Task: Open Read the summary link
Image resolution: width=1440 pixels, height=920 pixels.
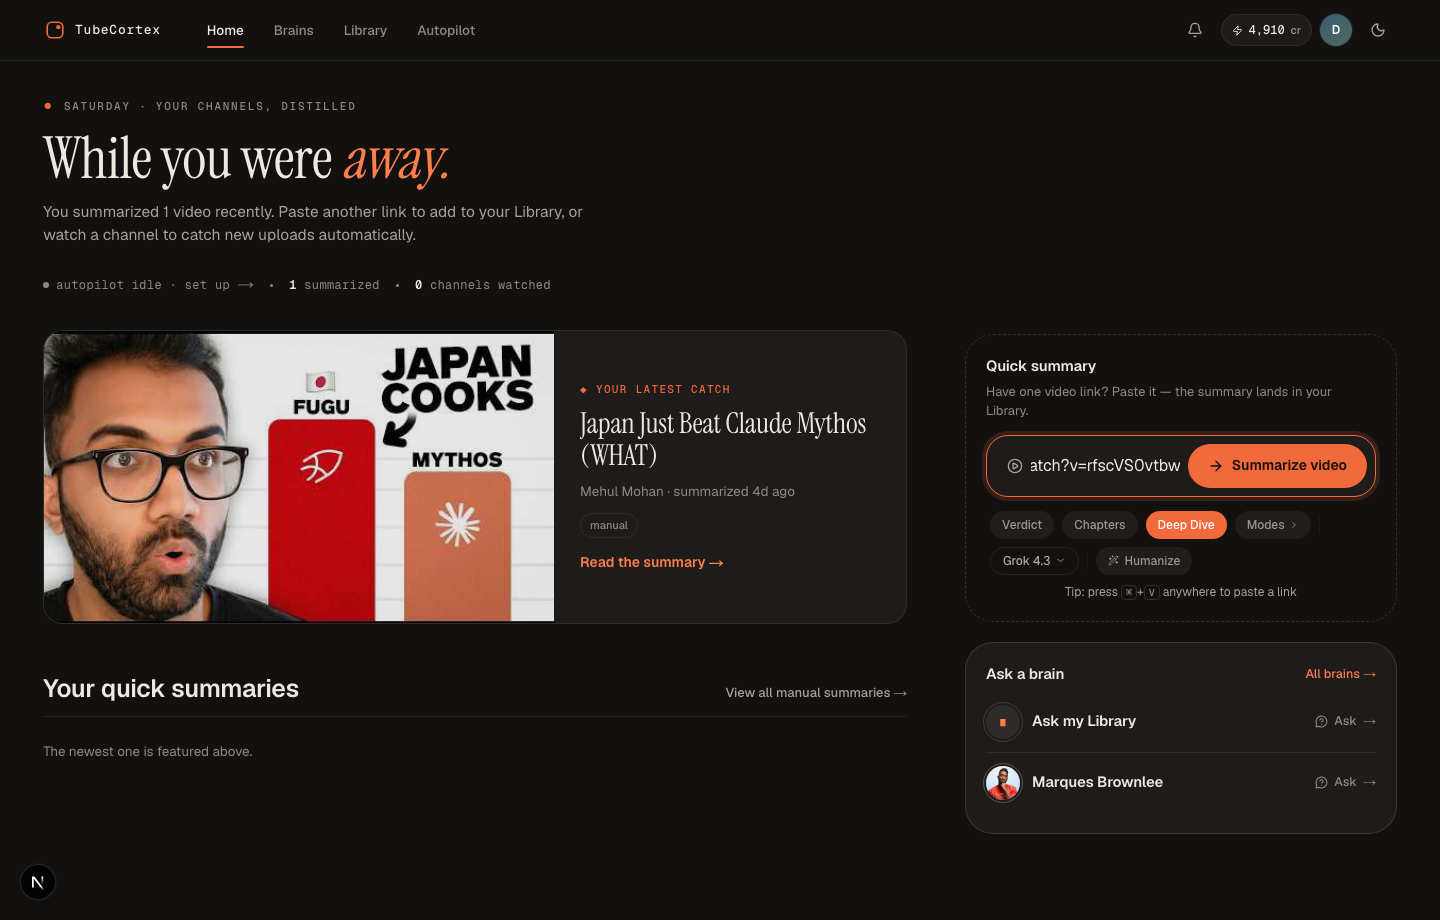Action: tap(651, 563)
